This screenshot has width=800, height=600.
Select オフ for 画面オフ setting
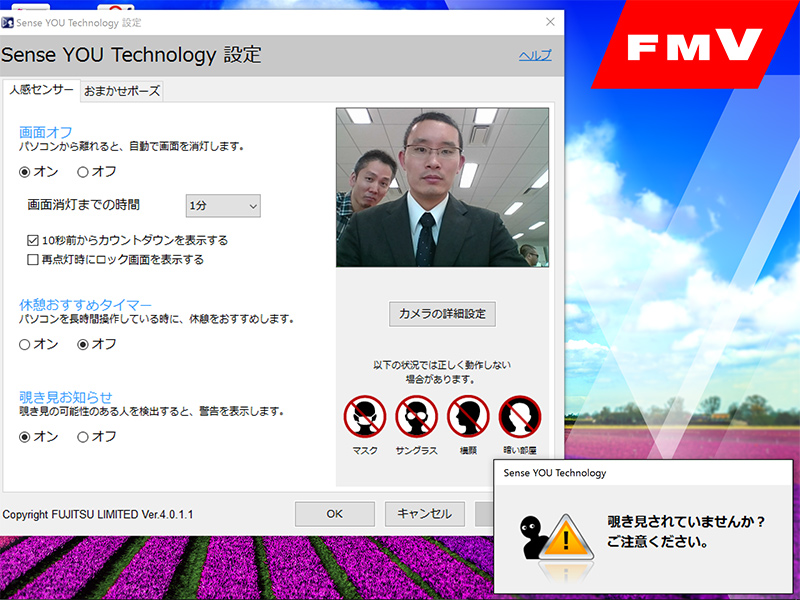point(83,171)
